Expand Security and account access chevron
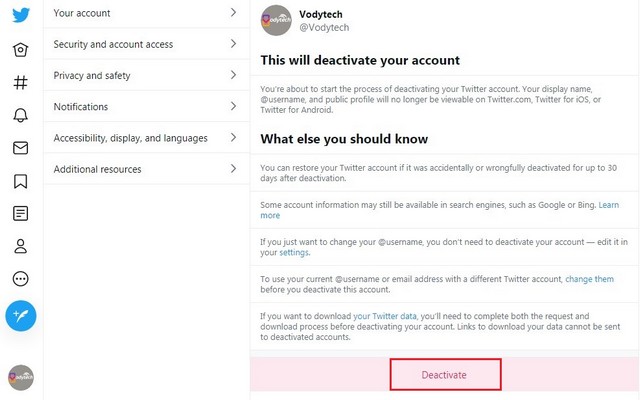Image resolution: width=640 pixels, height=400 pixels. click(x=233, y=44)
